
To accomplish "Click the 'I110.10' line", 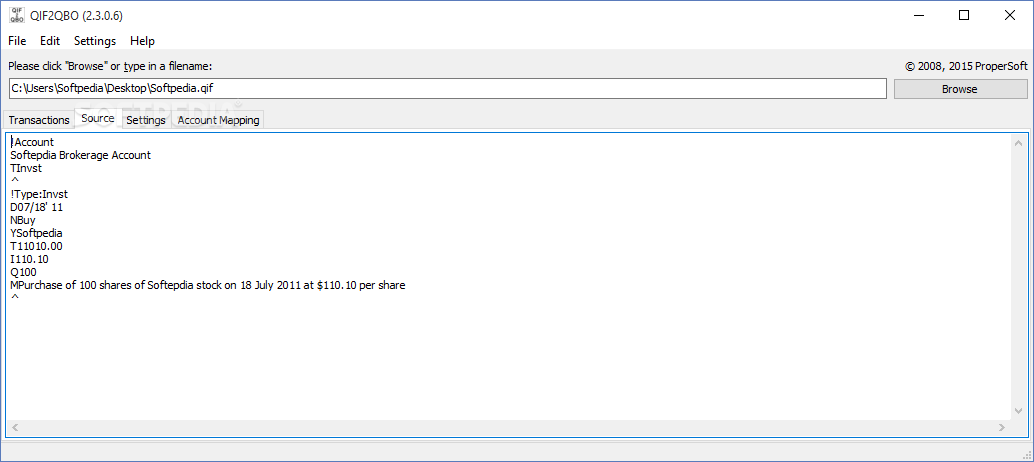I will pyautogui.click(x=30, y=260).
